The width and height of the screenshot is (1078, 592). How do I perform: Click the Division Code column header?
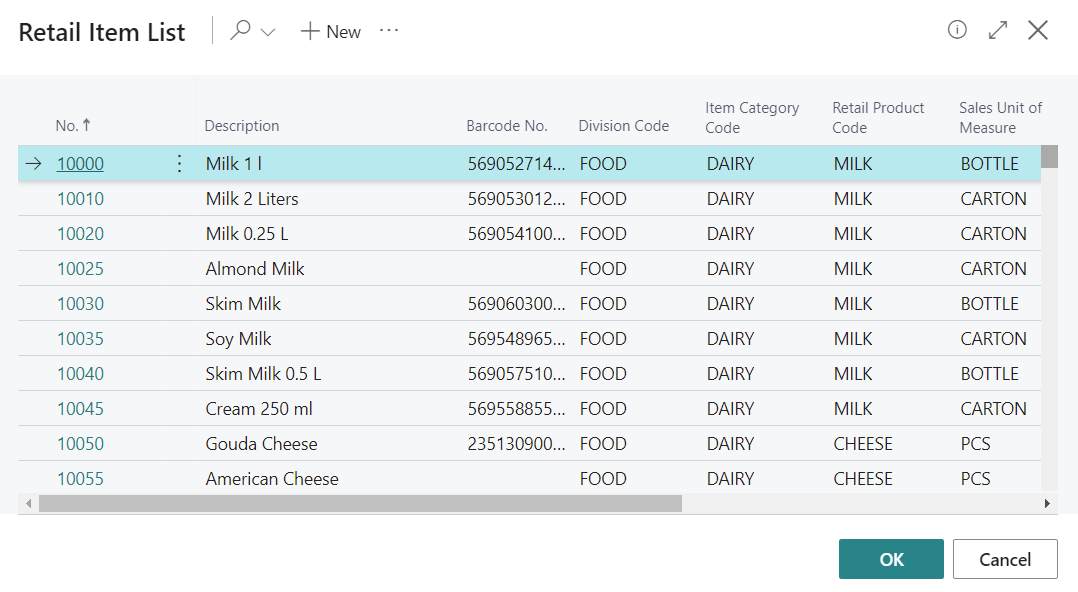[624, 126]
